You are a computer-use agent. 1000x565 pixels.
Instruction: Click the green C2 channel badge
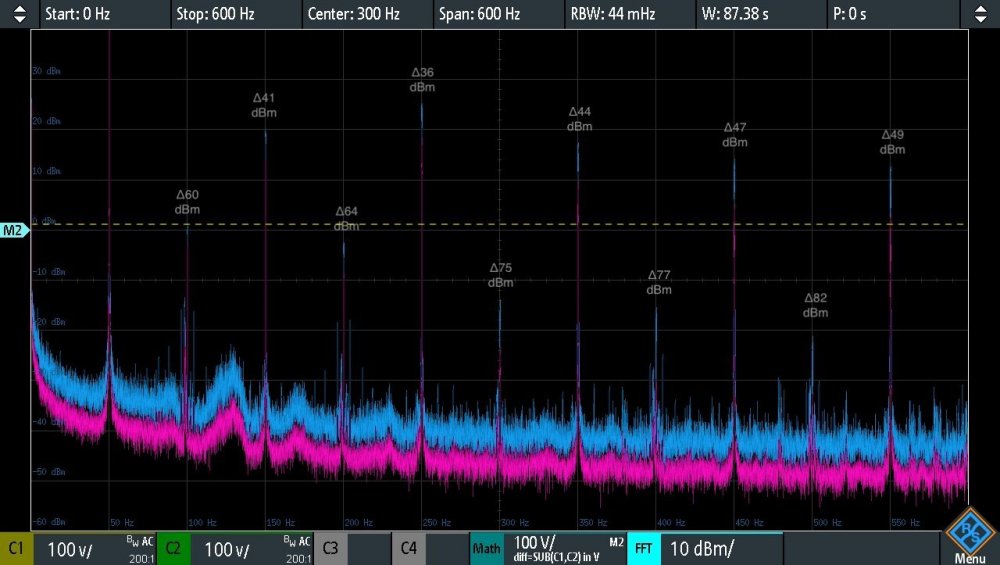tap(173, 549)
